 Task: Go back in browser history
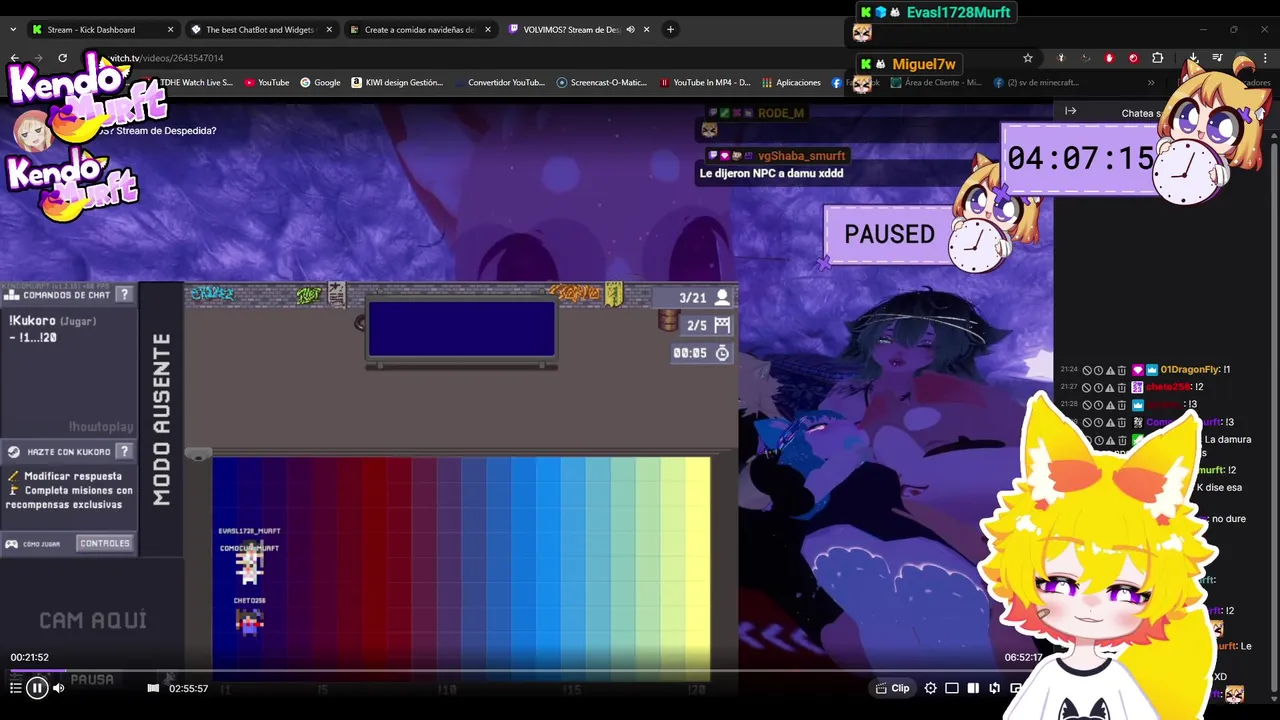(x=14, y=58)
